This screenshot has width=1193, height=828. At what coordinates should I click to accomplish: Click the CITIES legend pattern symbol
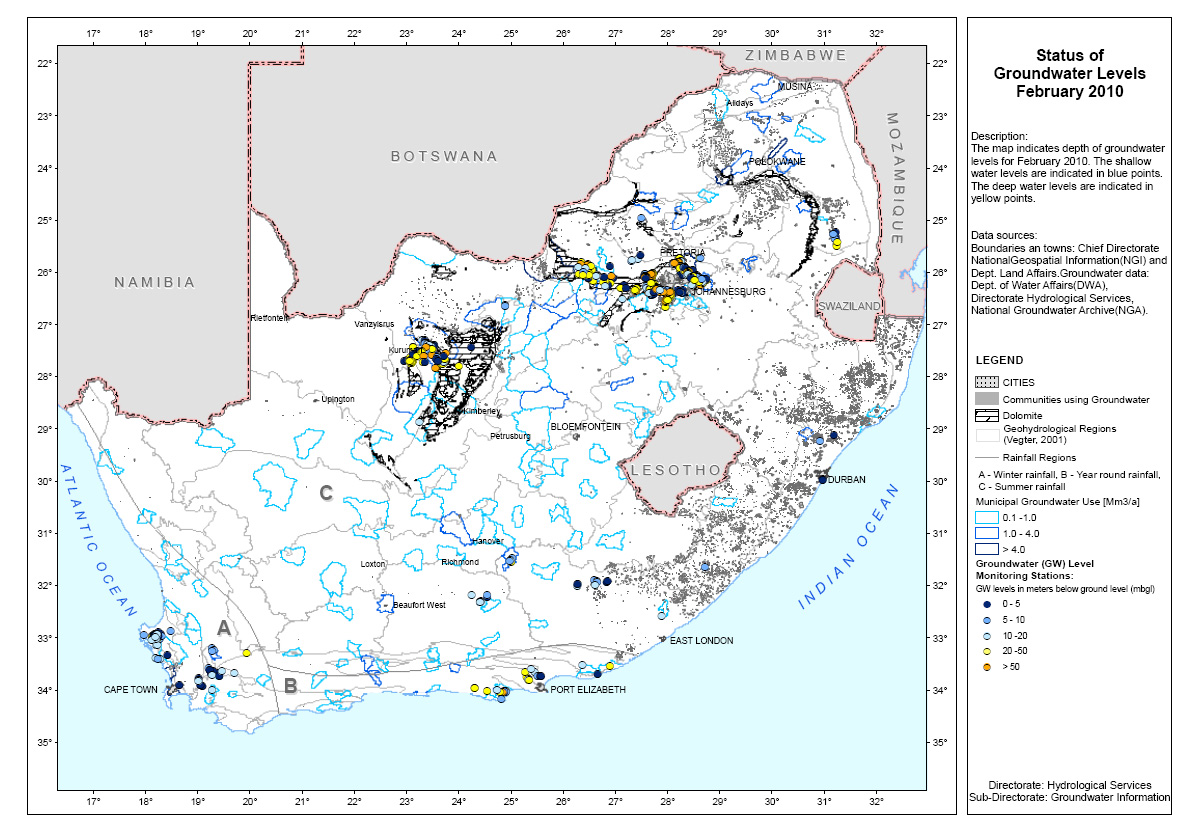(988, 382)
